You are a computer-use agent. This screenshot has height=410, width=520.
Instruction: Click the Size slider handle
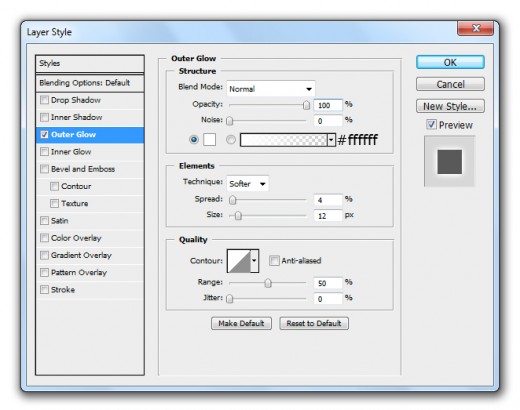238,216
